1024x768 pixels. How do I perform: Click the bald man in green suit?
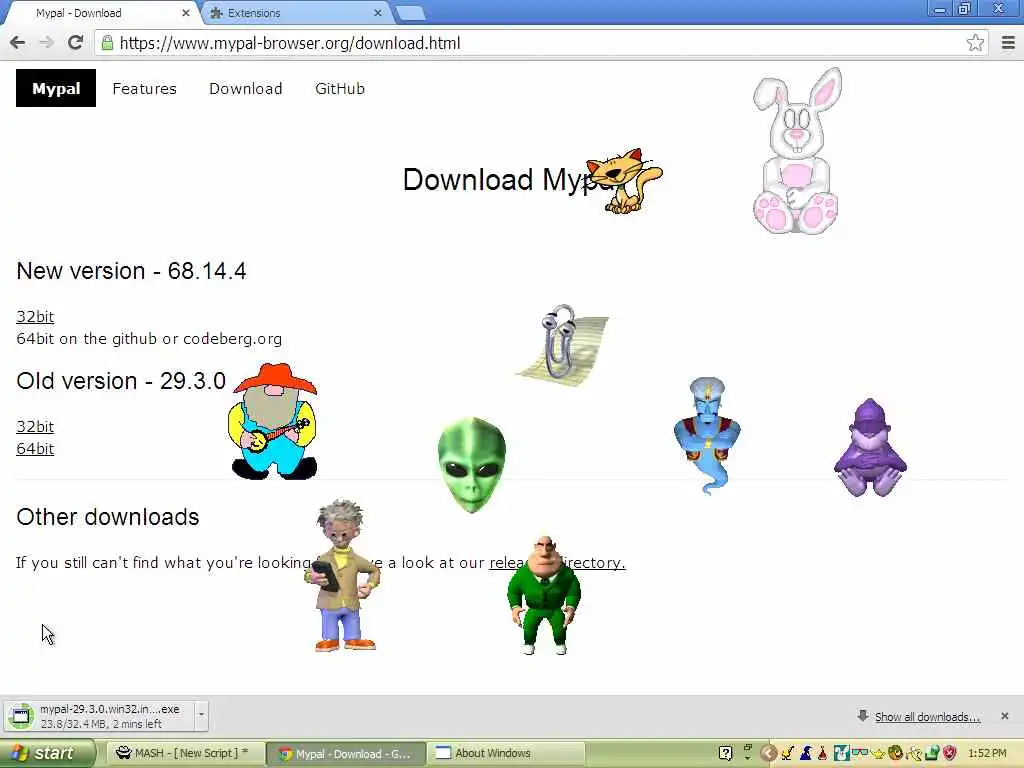click(544, 595)
